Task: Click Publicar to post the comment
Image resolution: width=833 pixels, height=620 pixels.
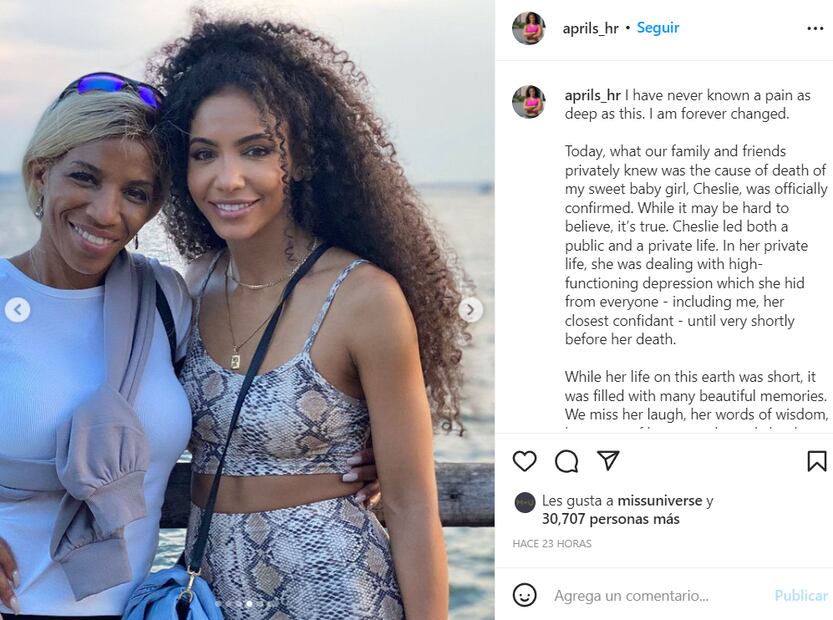Action: [801, 596]
